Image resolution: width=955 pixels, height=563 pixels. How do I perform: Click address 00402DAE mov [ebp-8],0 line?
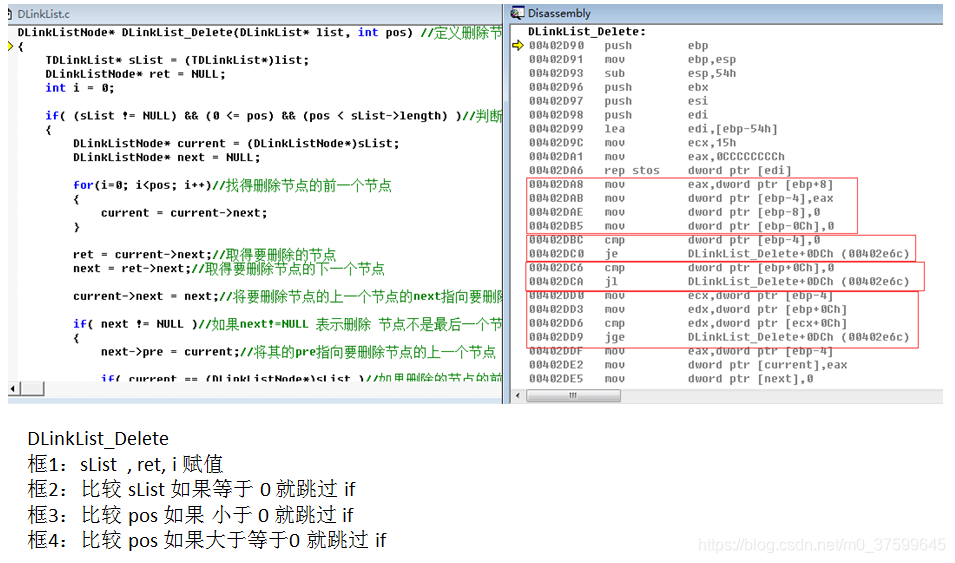(x=674, y=213)
